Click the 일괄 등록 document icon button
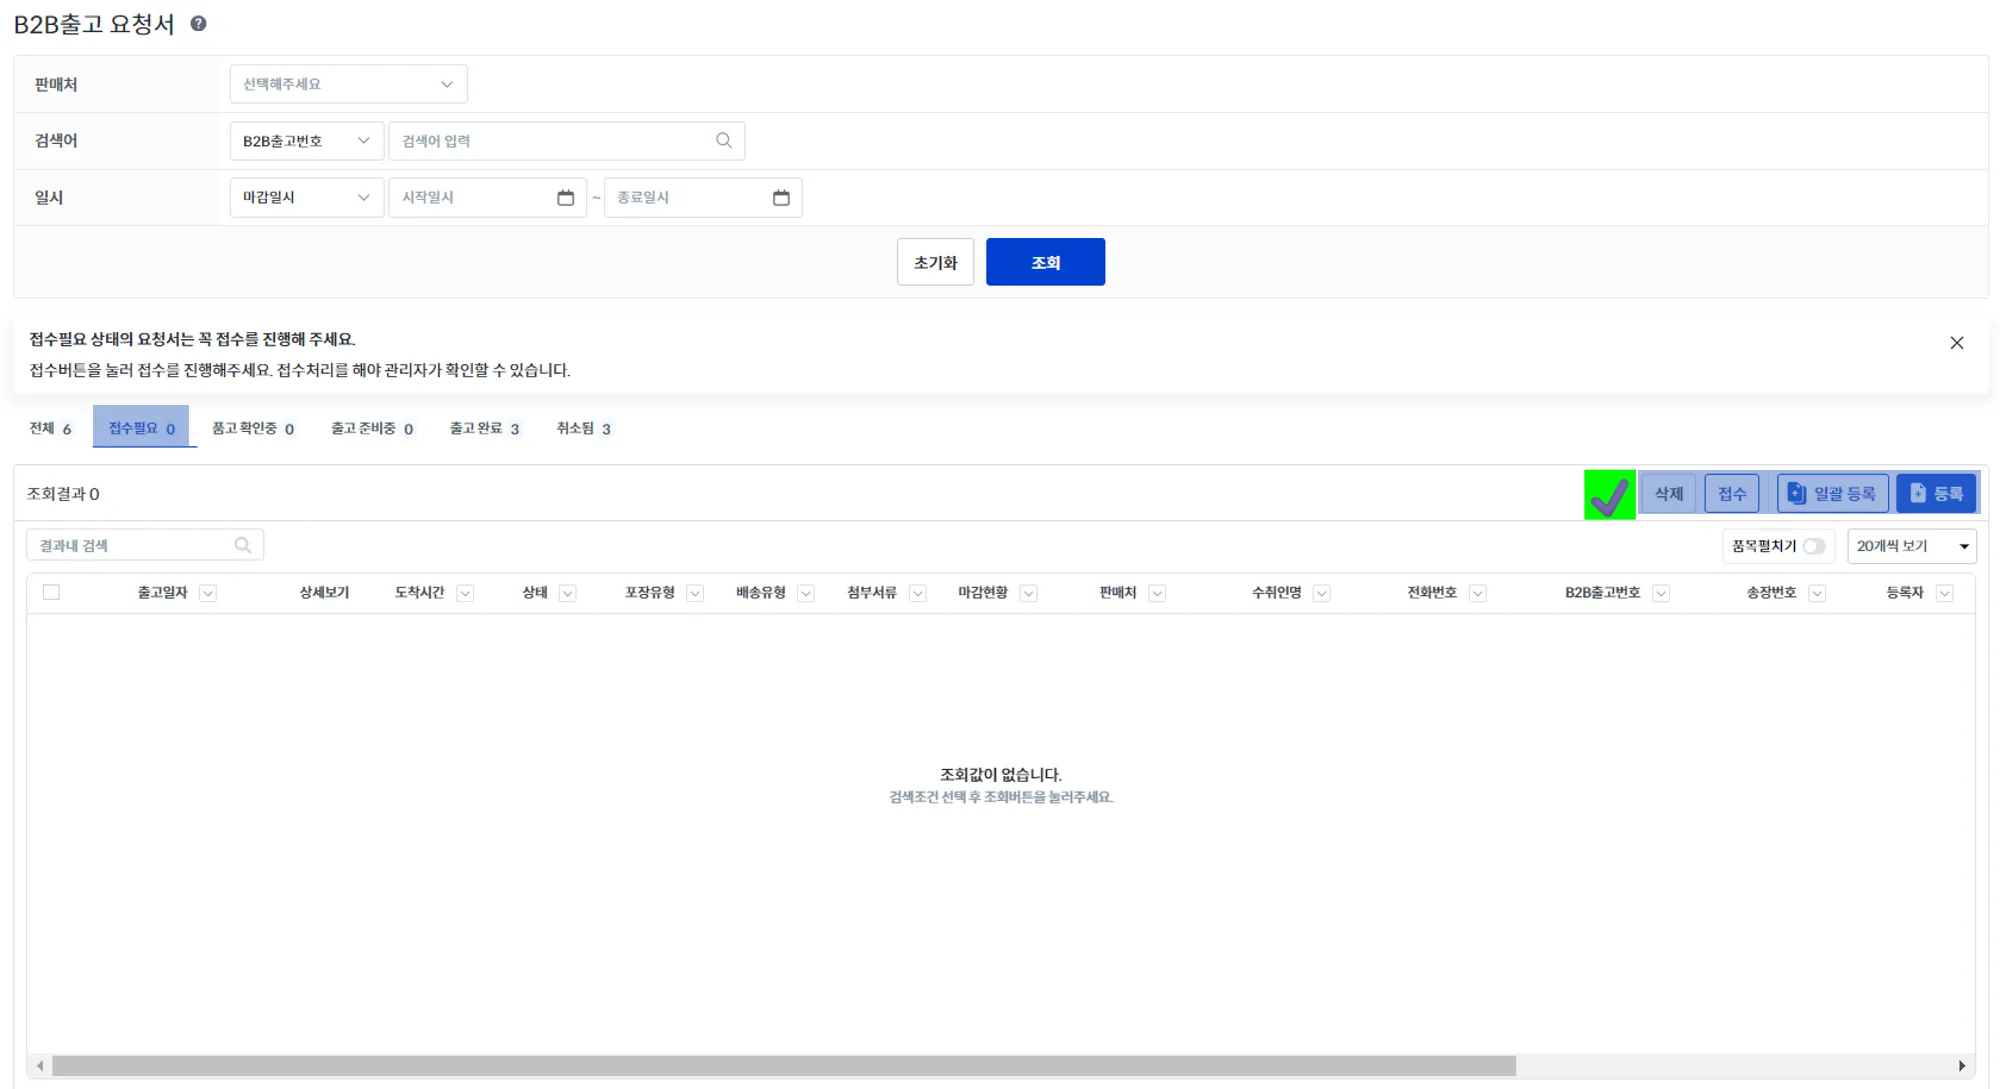Screen dimensions: 2000x1089 1832,494
